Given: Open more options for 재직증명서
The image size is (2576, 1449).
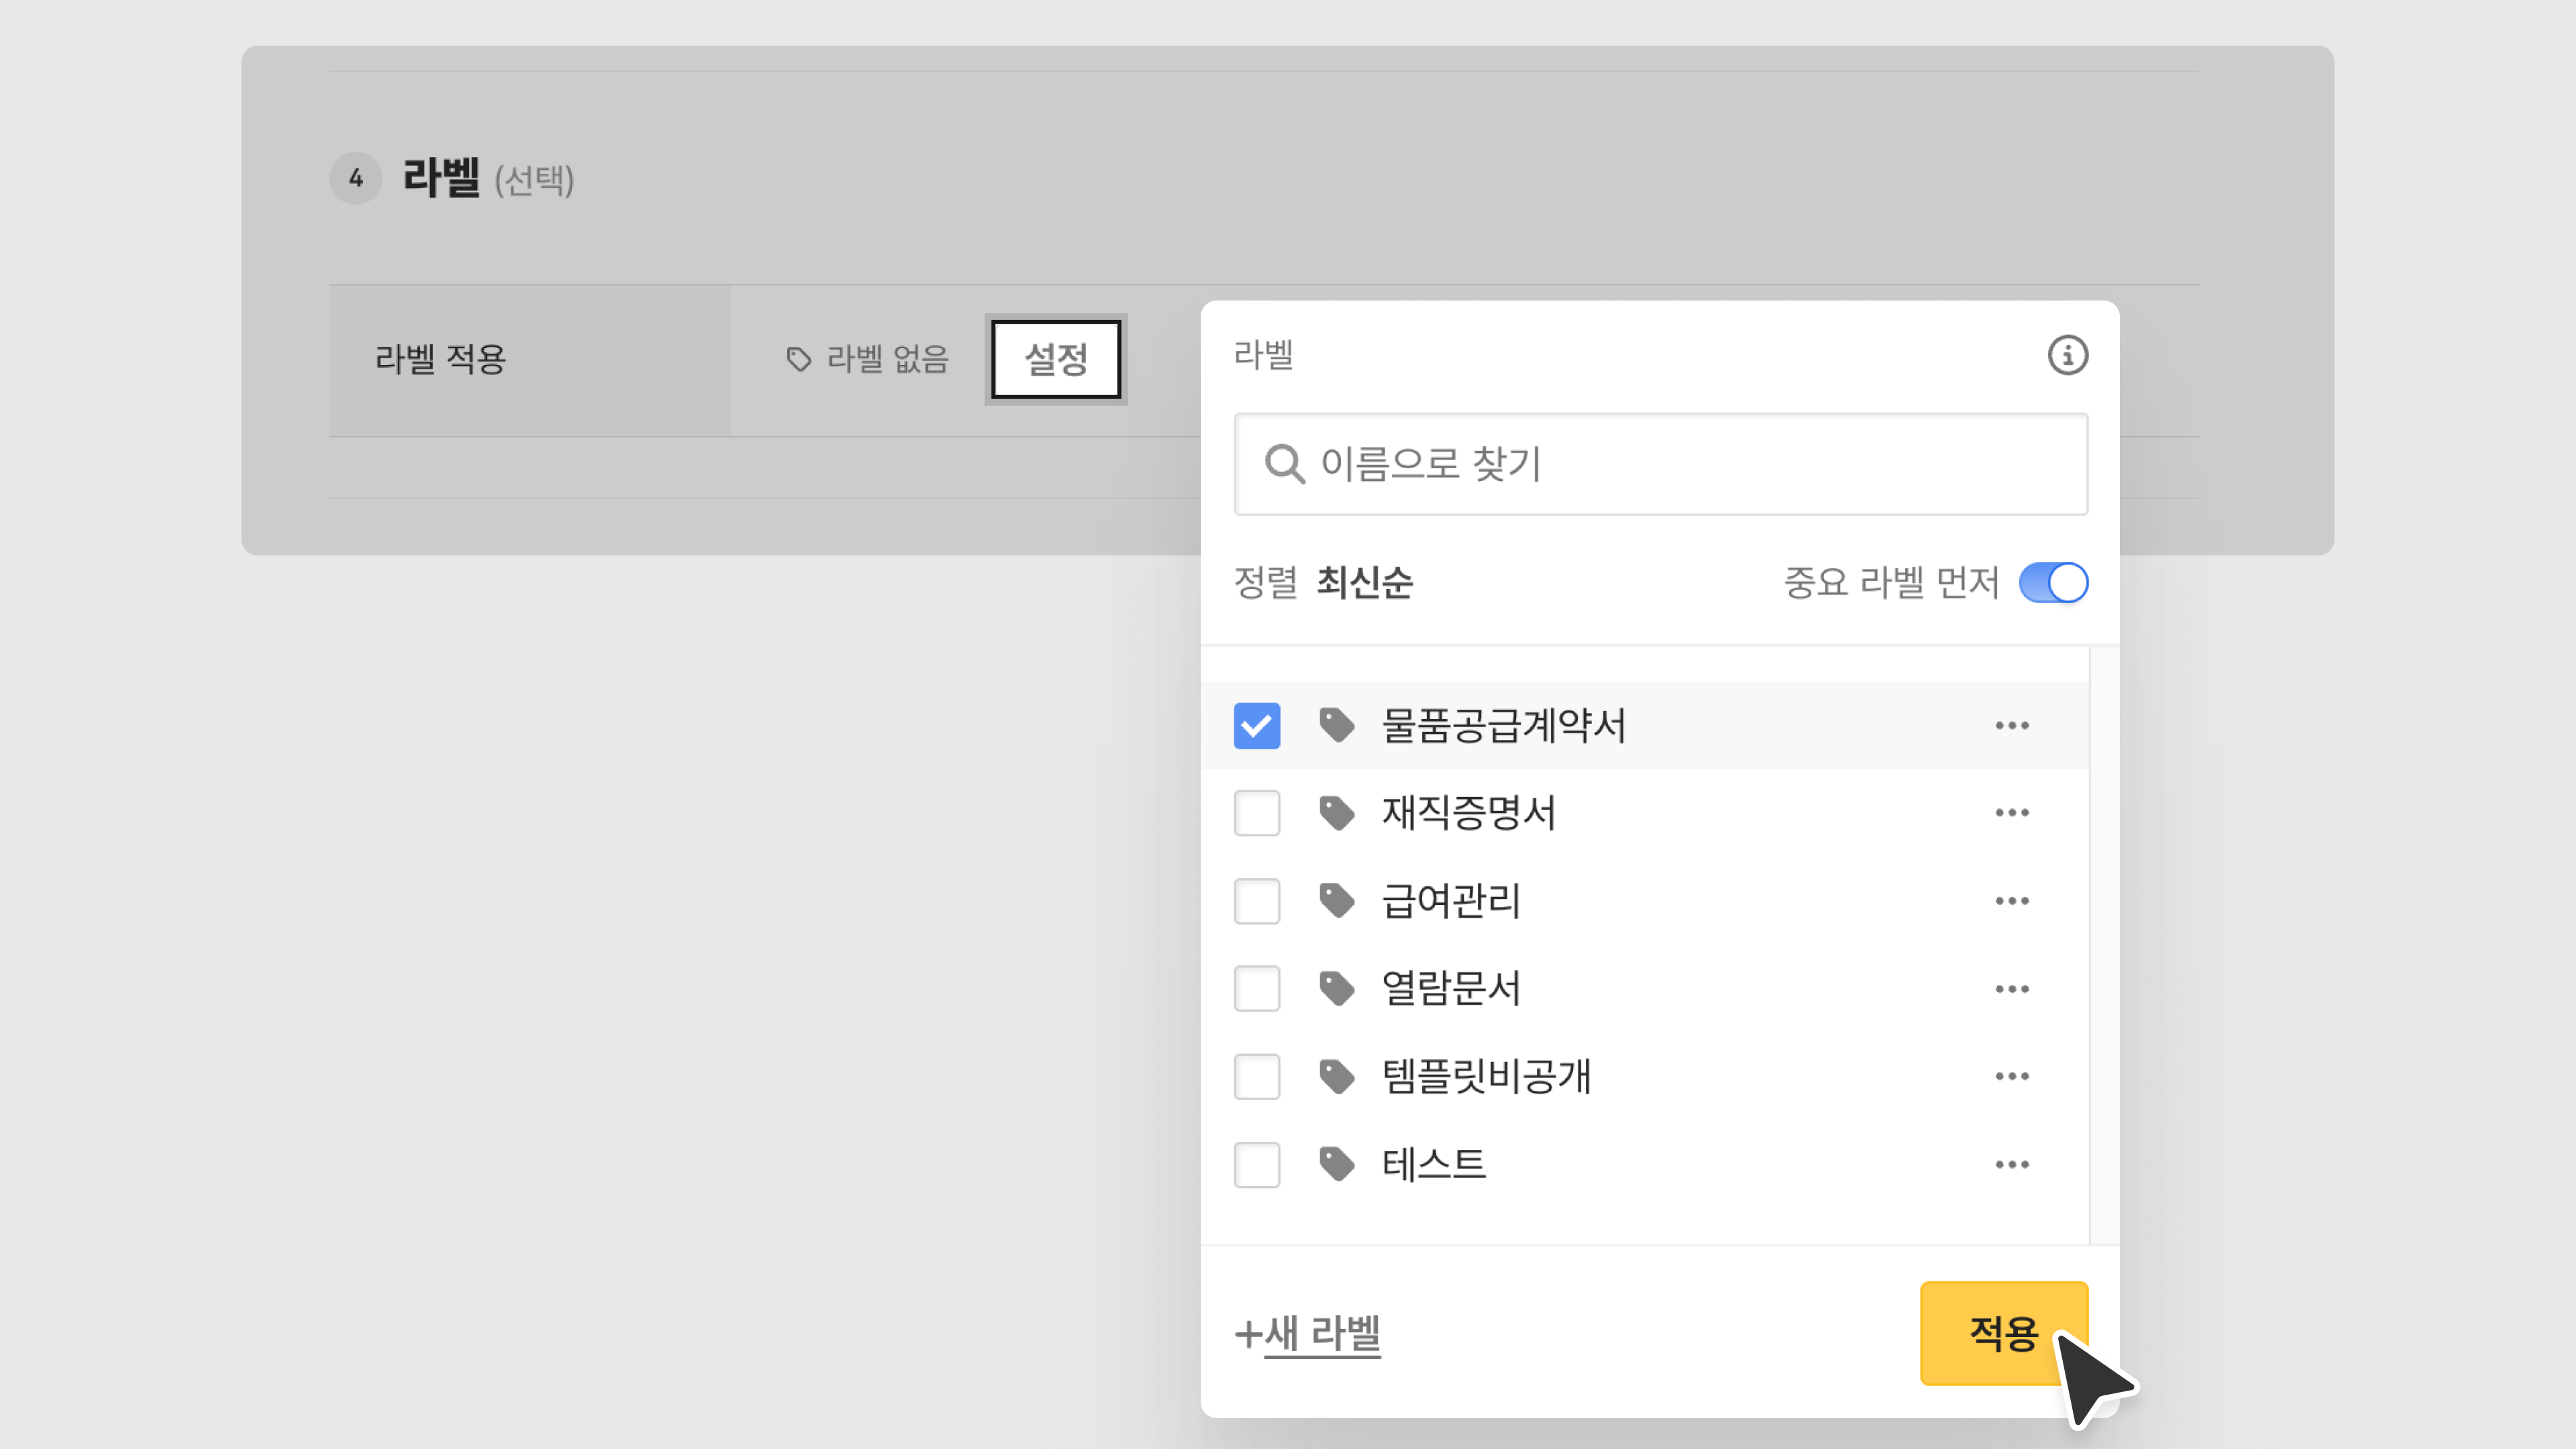Looking at the screenshot, I should [x=2011, y=812].
